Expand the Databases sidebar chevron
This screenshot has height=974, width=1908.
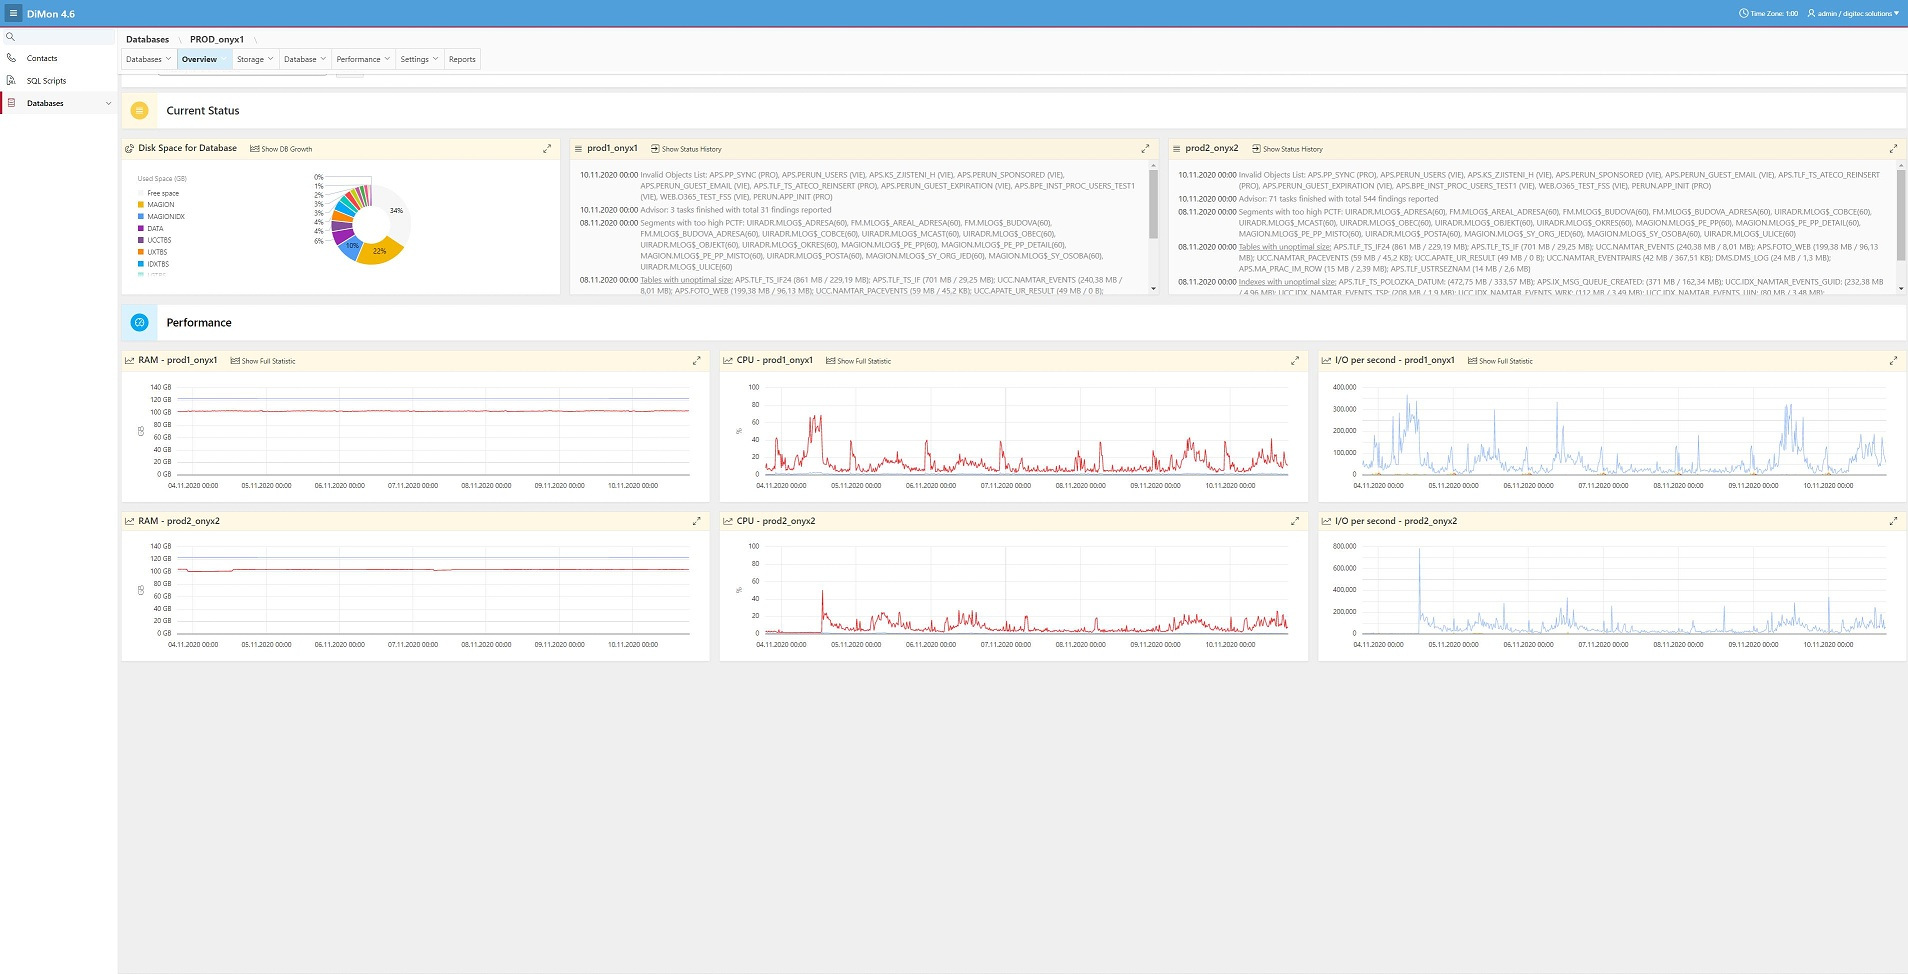108,103
